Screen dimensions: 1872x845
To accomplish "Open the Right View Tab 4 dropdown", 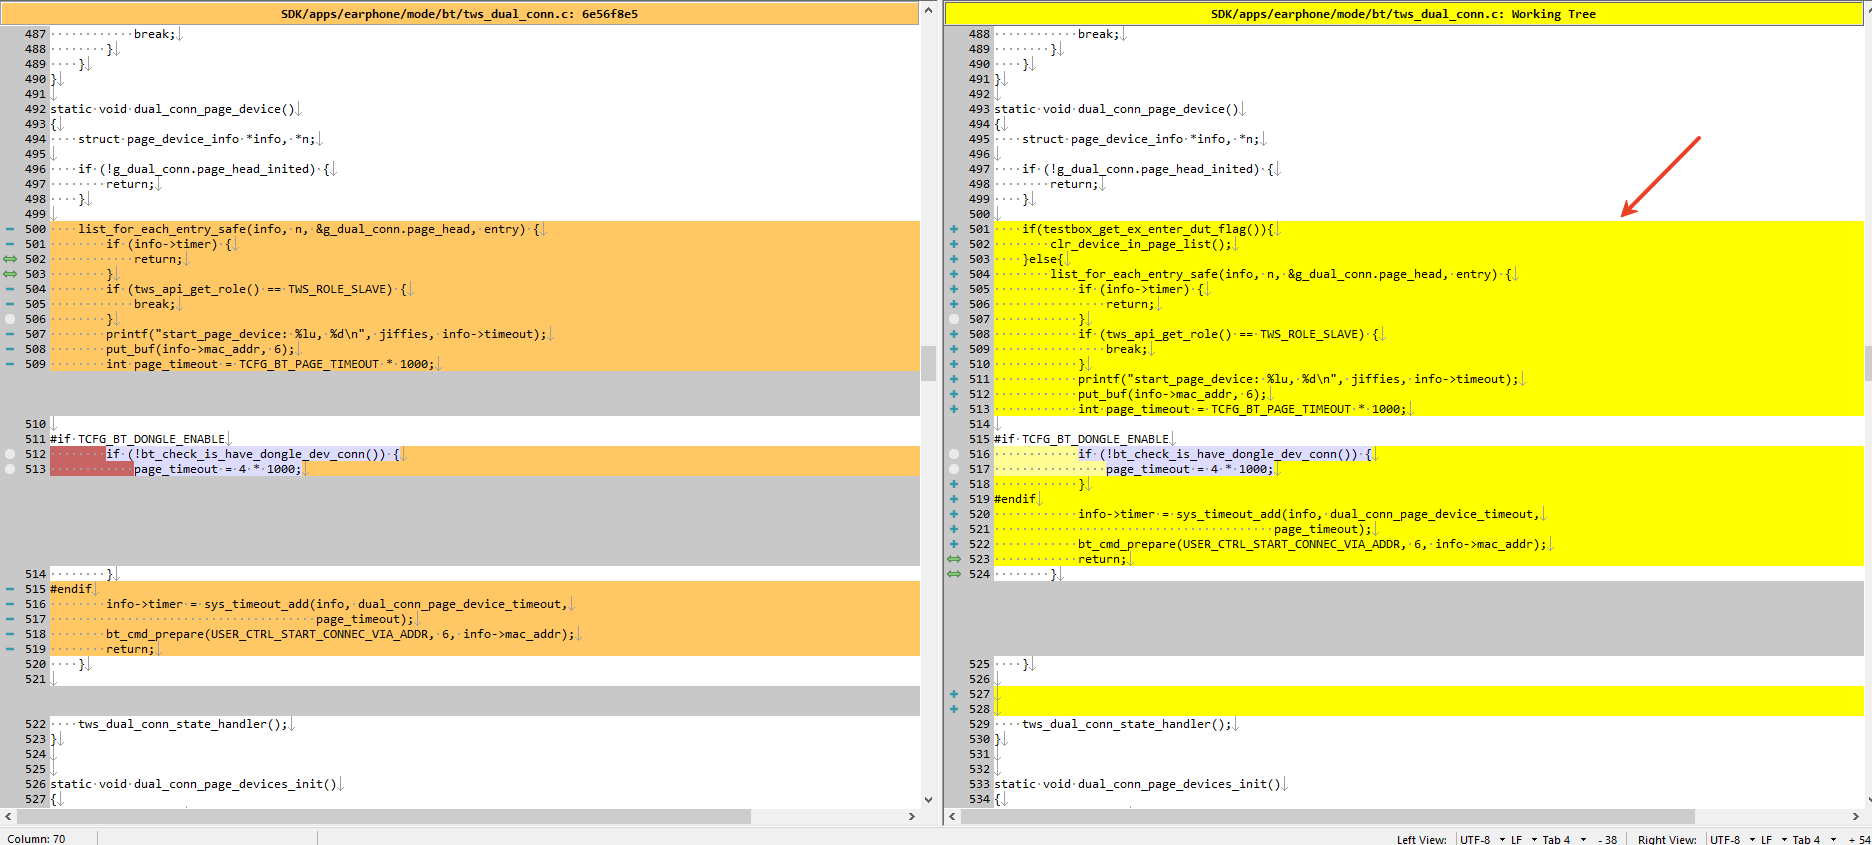I will [x=1813, y=839].
